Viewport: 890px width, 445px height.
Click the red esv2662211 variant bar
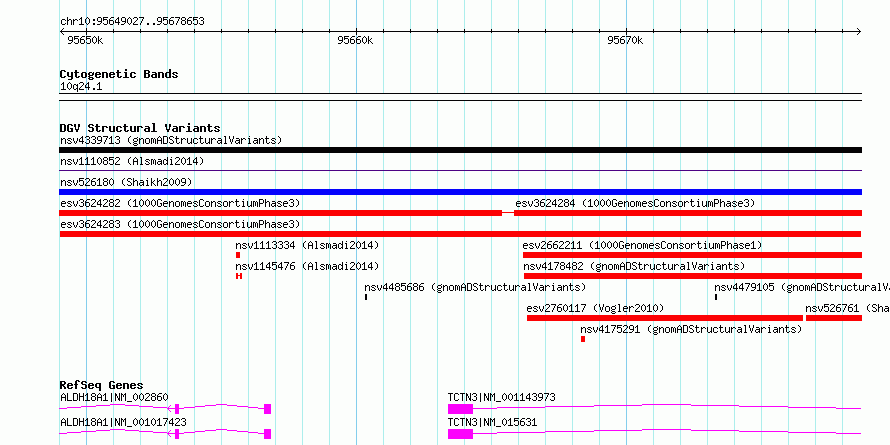[692, 255]
